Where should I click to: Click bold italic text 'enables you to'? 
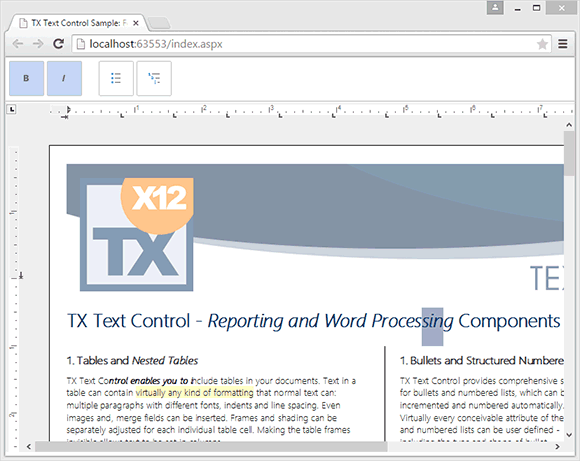click(x=159, y=381)
